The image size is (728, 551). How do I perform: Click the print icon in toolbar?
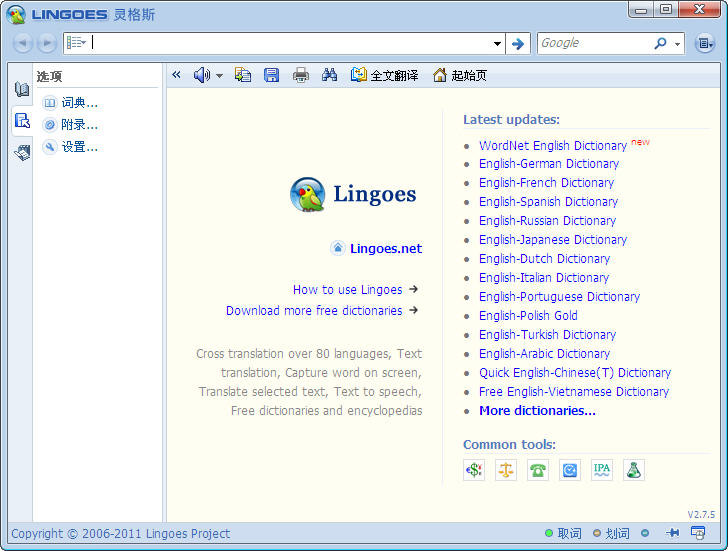point(301,75)
